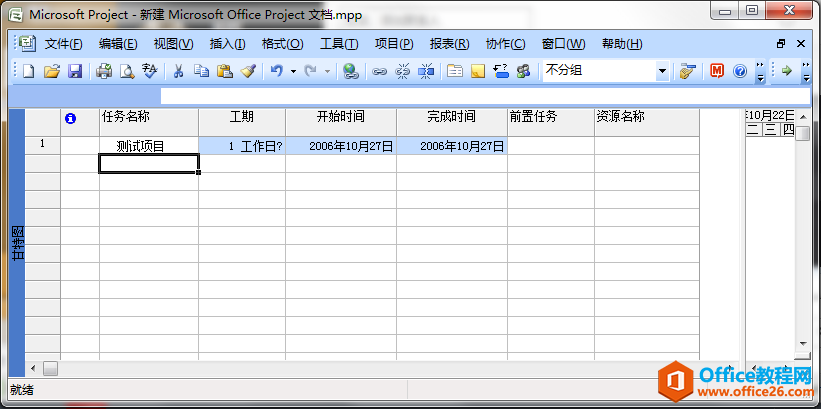Open a file with the folder icon
This screenshot has width=821, height=409.
pos(51,71)
